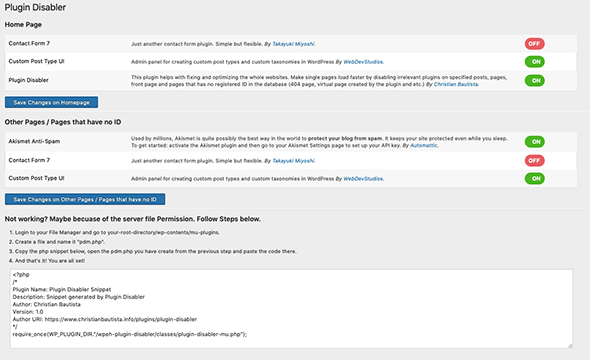Select the Akismet Anti-Spam plugin row name
Viewport: 590px width, 360px height.
point(34,141)
